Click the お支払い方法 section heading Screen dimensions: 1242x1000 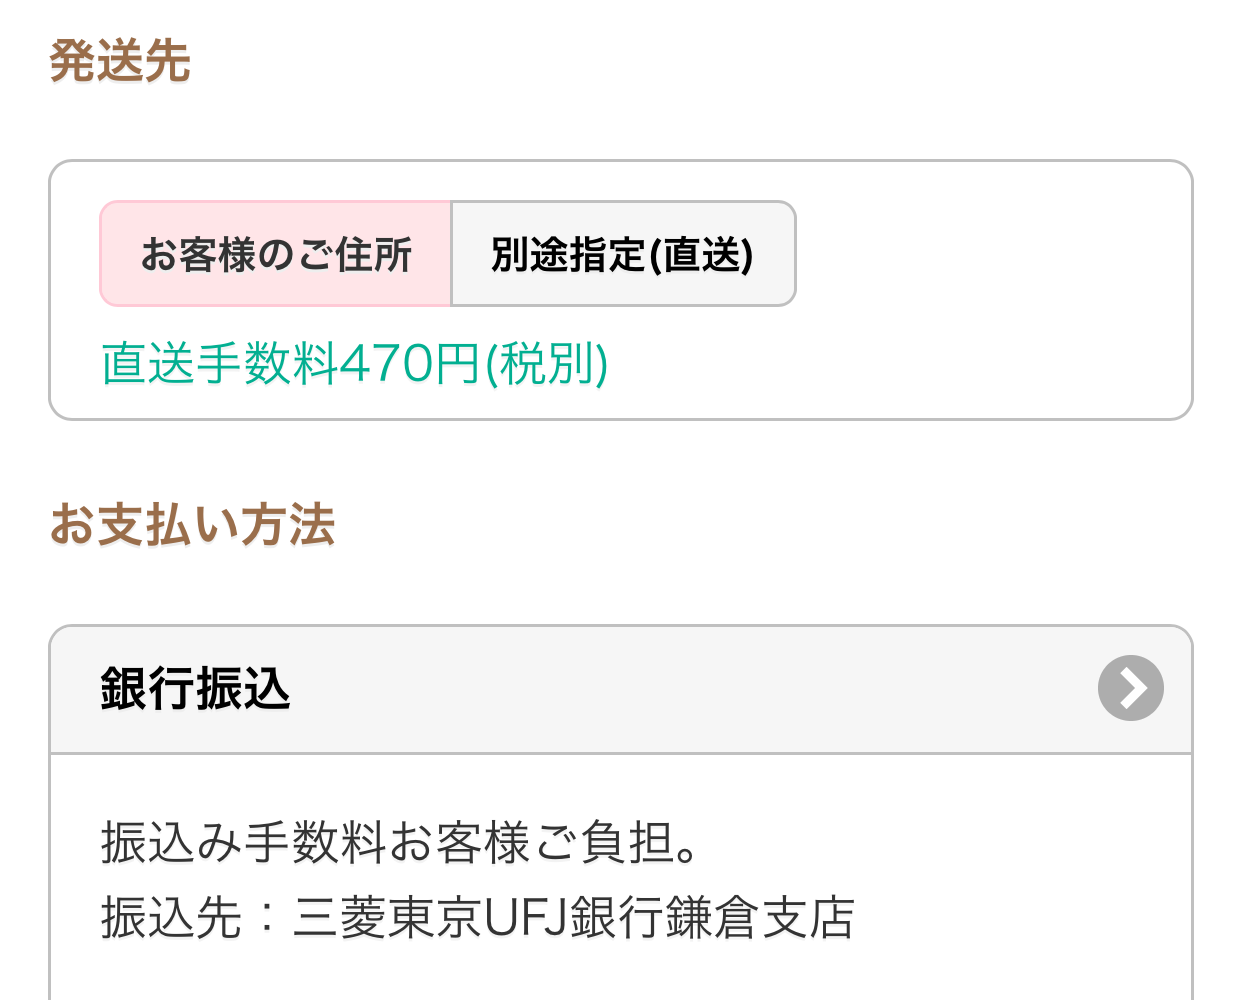click(192, 525)
